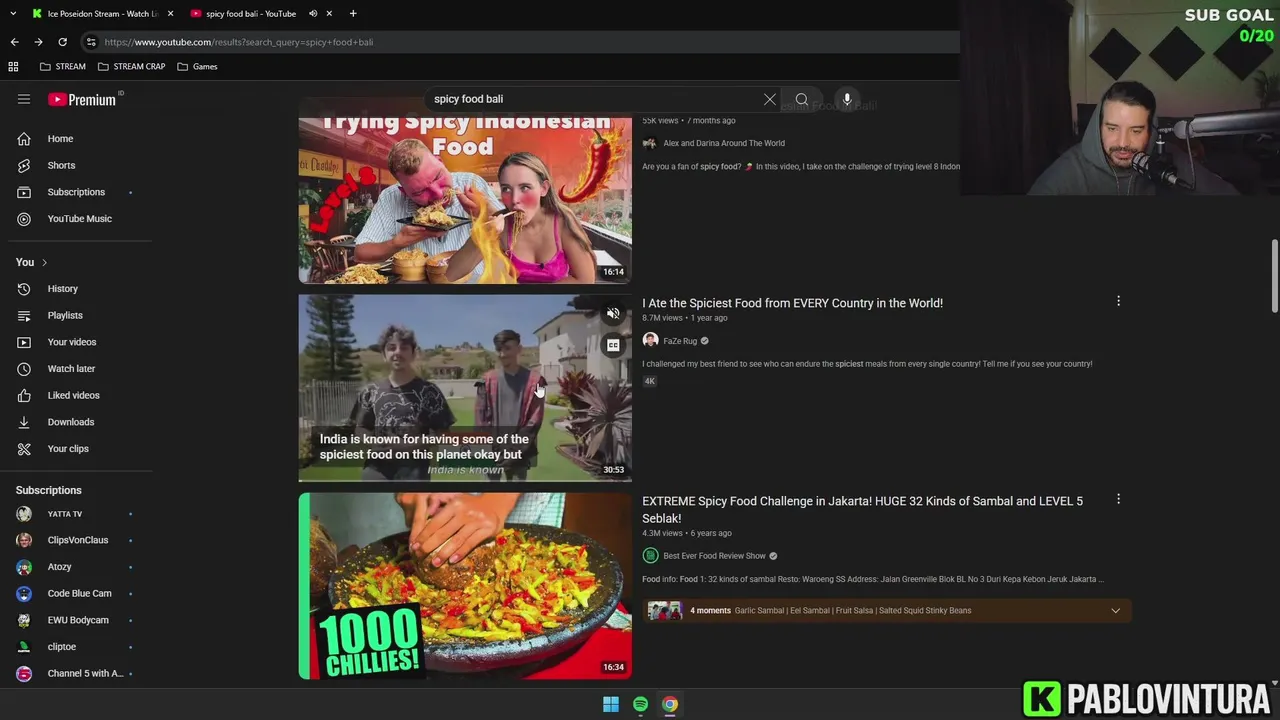
Task: Close the spicy food bali tab
Action: pyautogui.click(x=330, y=14)
